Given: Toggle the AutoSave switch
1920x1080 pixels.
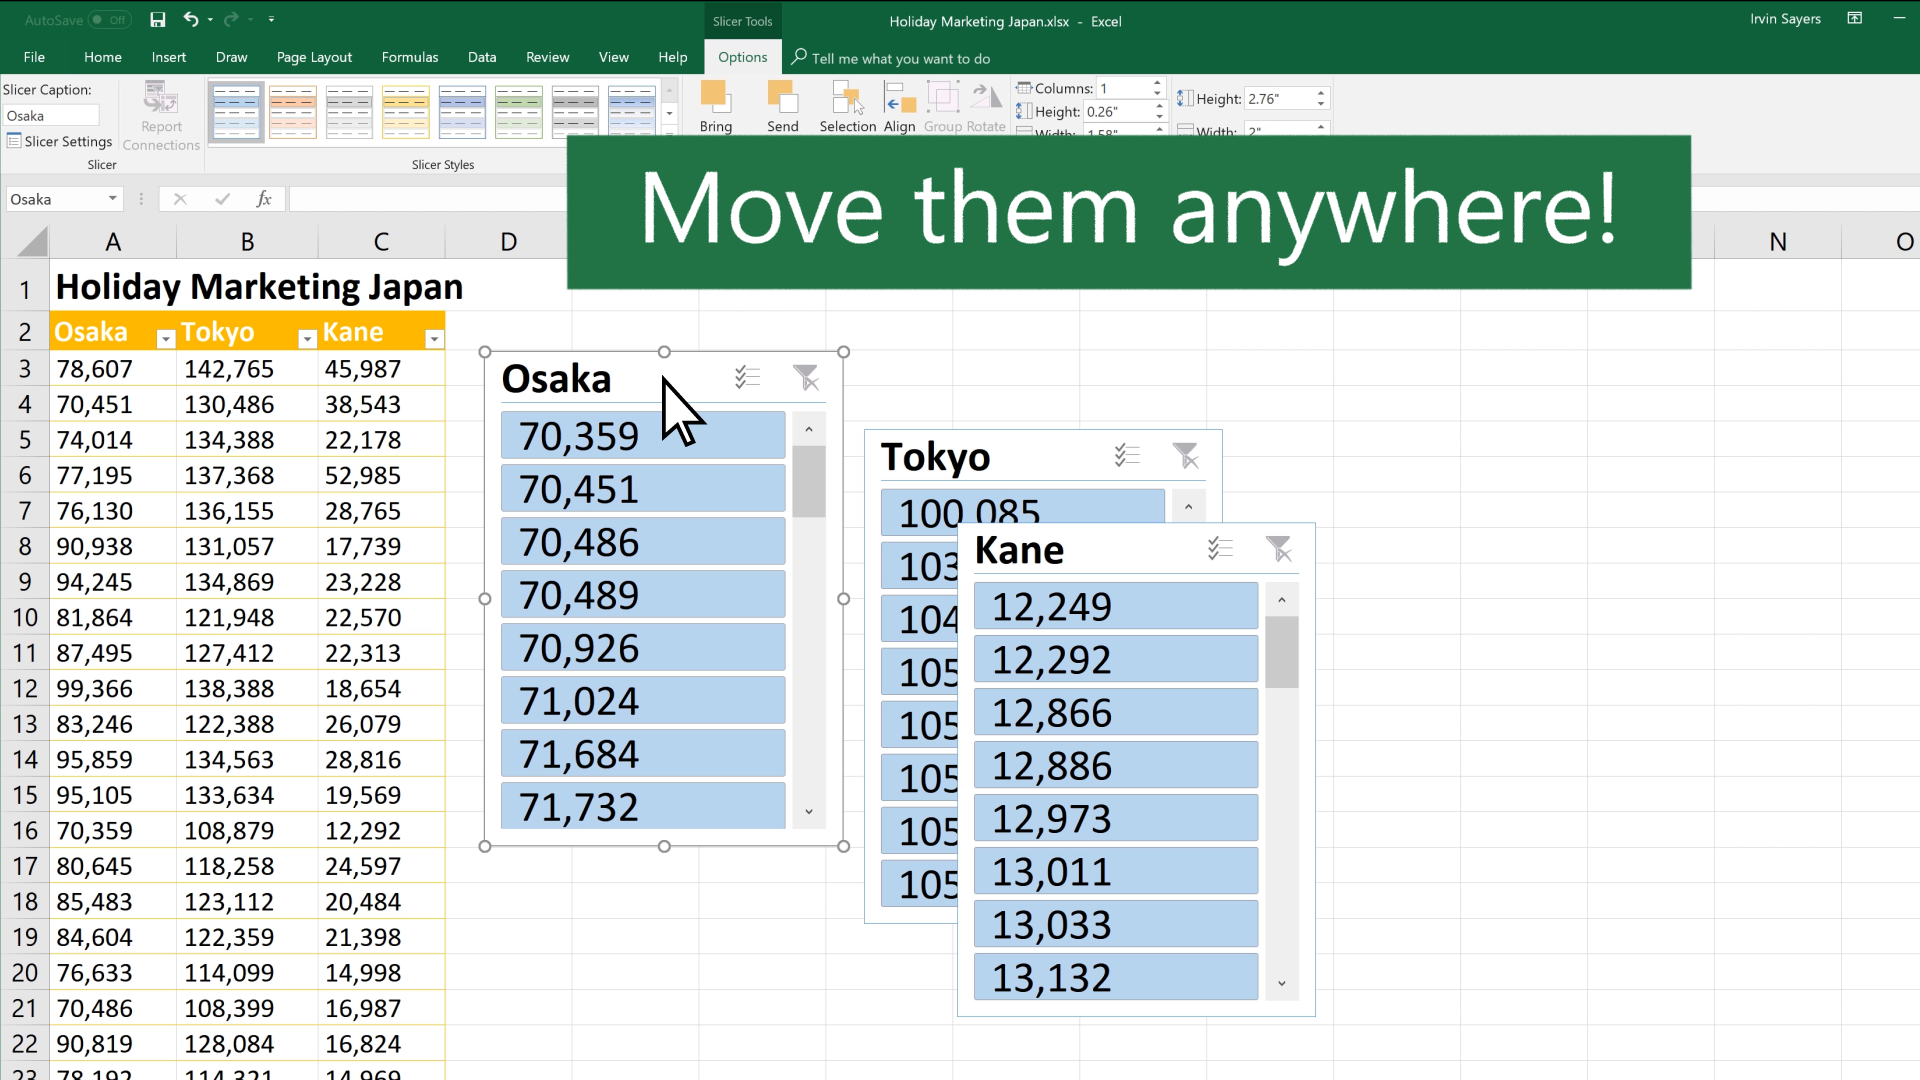Looking at the screenshot, I should coord(108,20).
